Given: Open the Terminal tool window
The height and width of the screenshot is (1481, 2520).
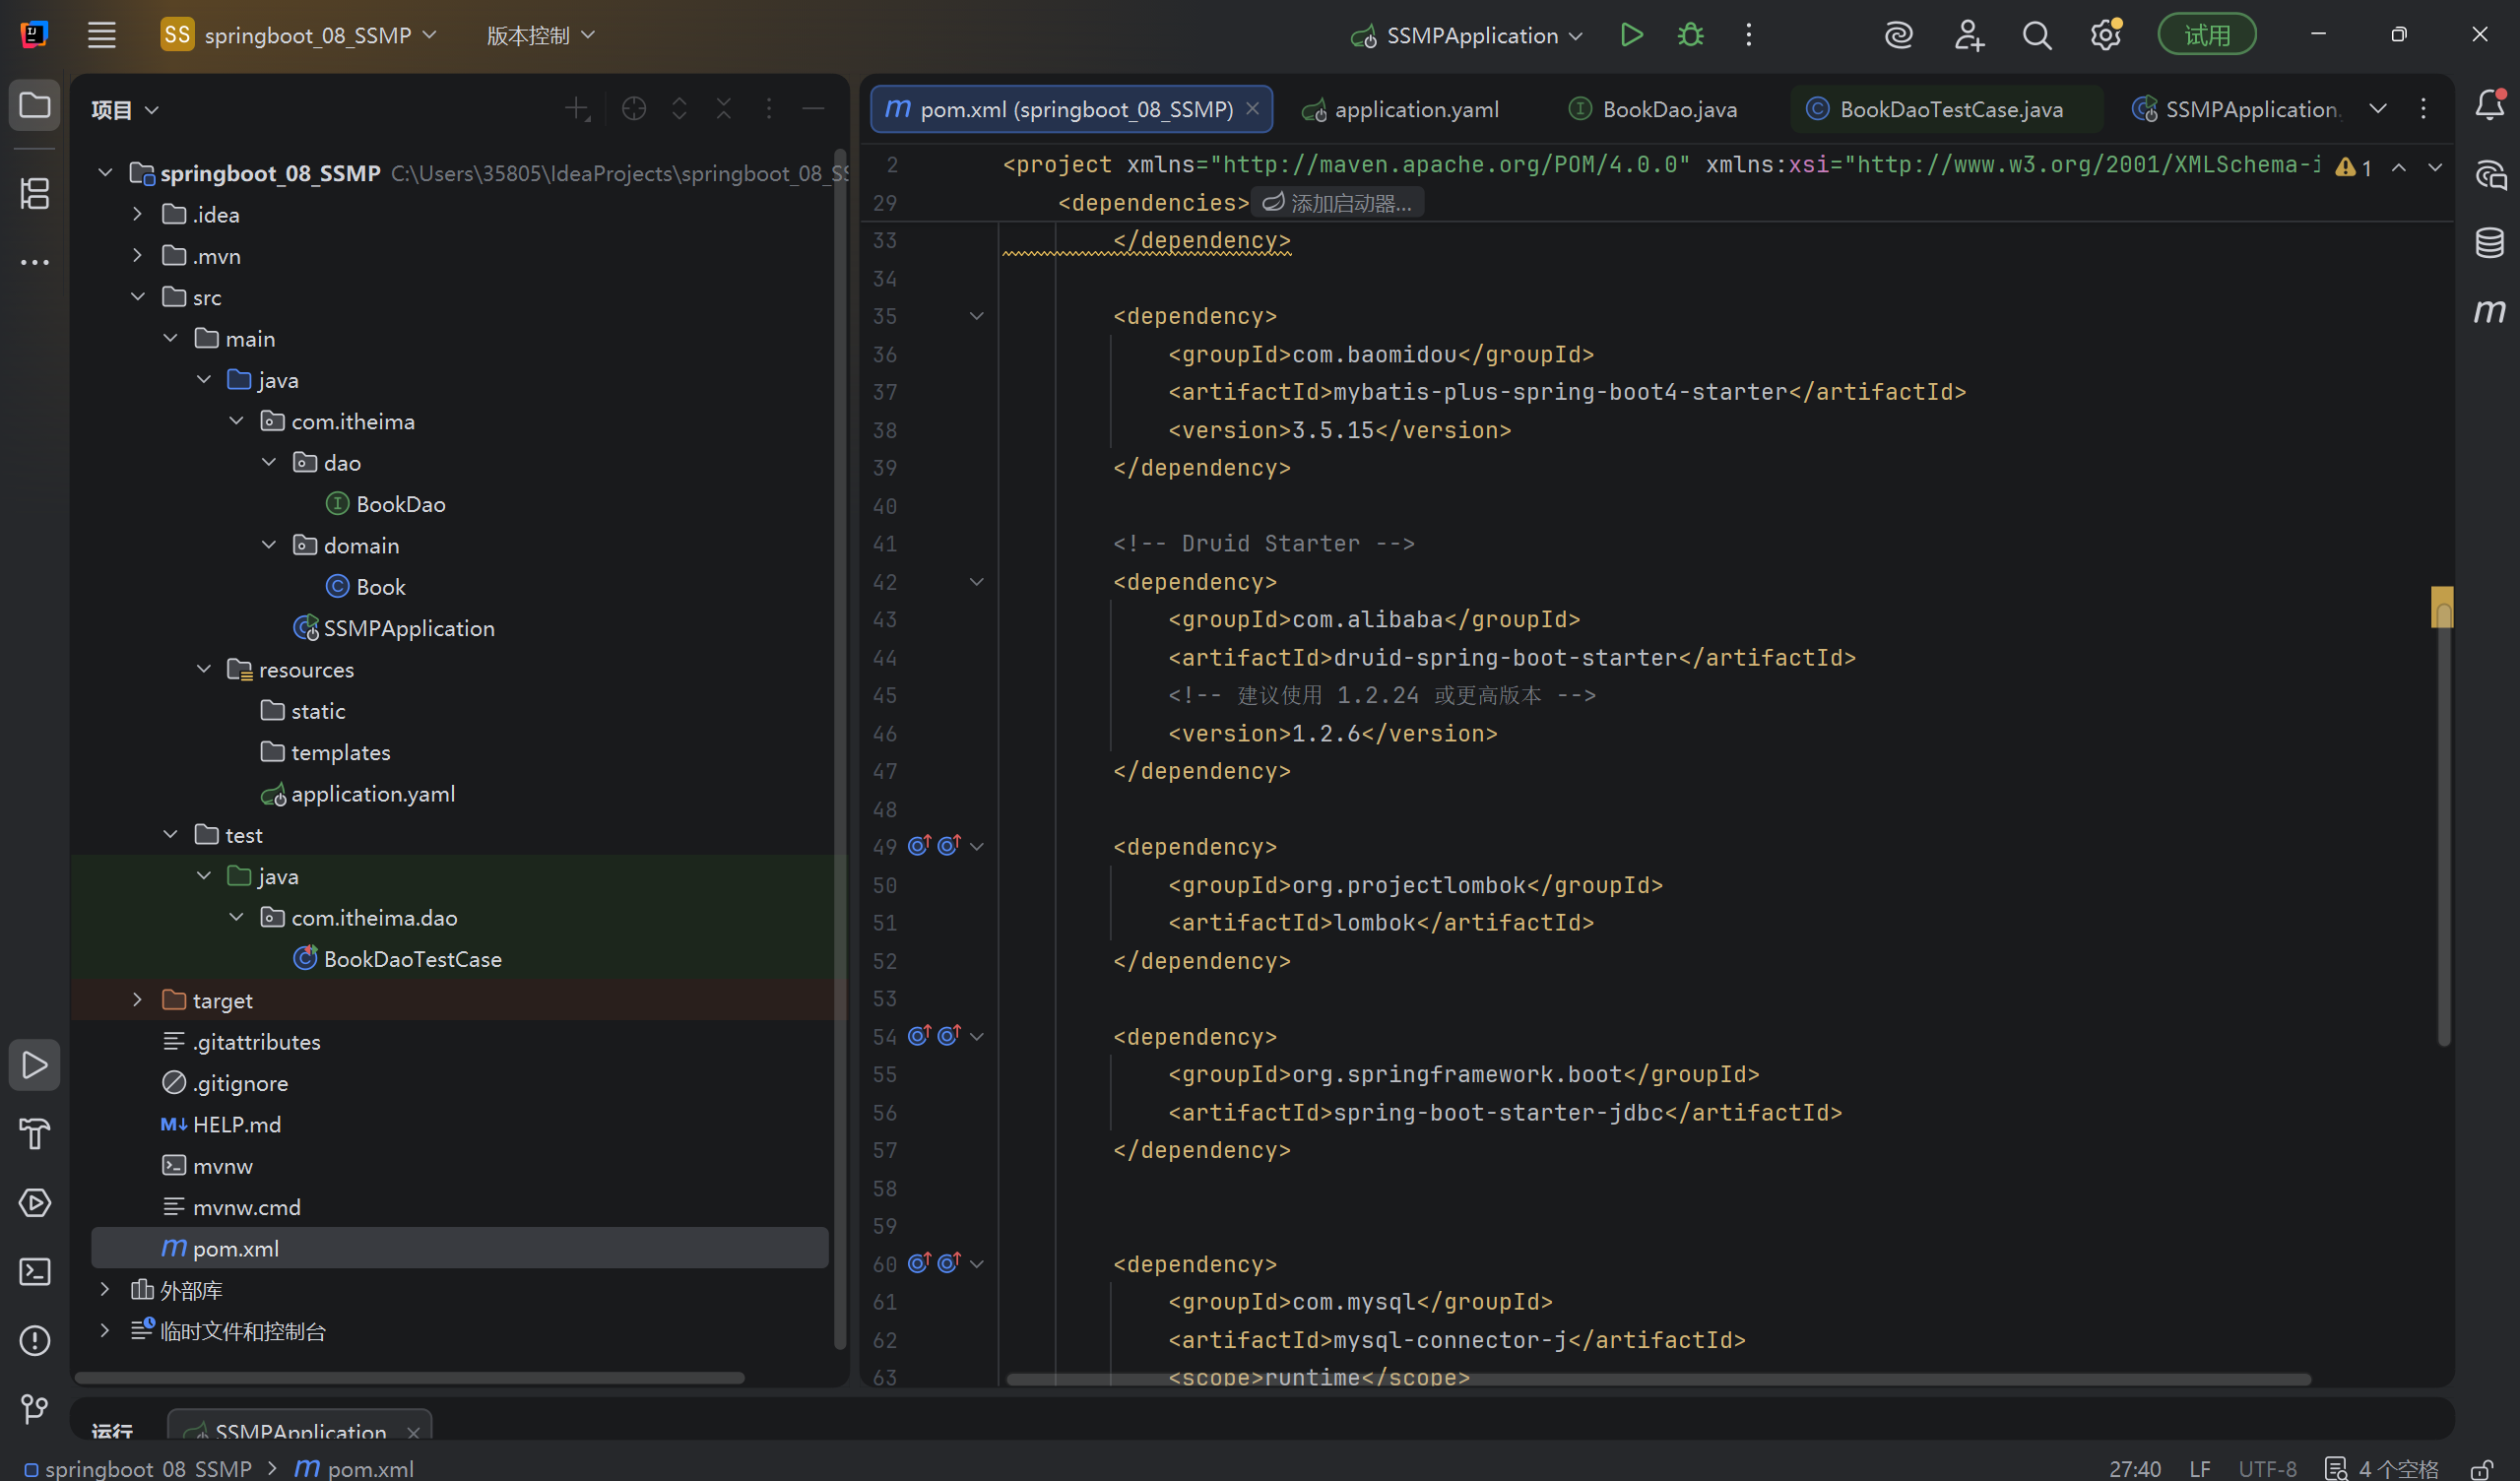Looking at the screenshot, I should (x=35, y=1272).
